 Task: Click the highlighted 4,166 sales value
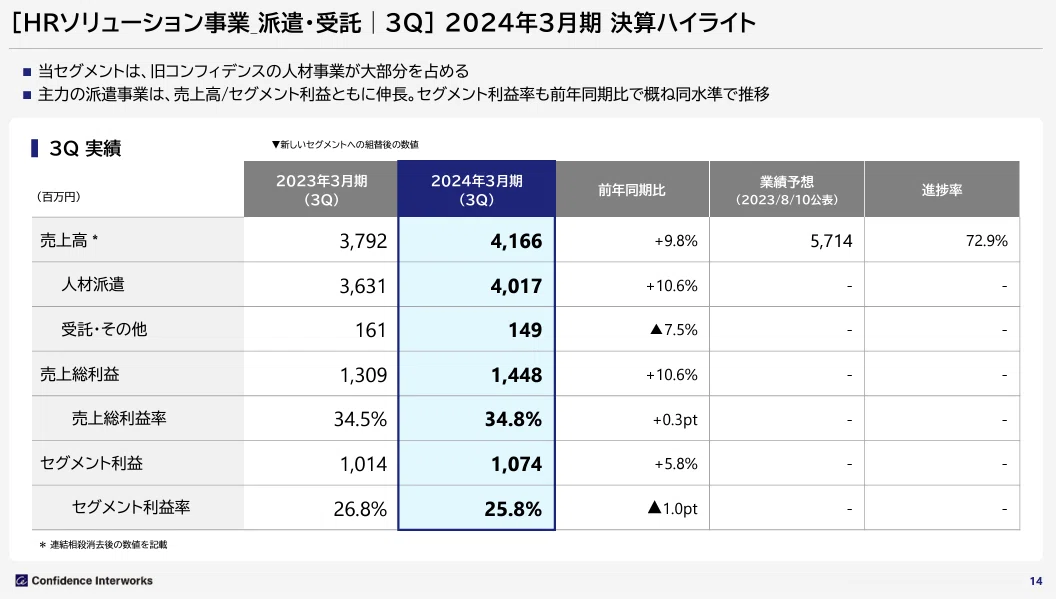tap(516, 241)
